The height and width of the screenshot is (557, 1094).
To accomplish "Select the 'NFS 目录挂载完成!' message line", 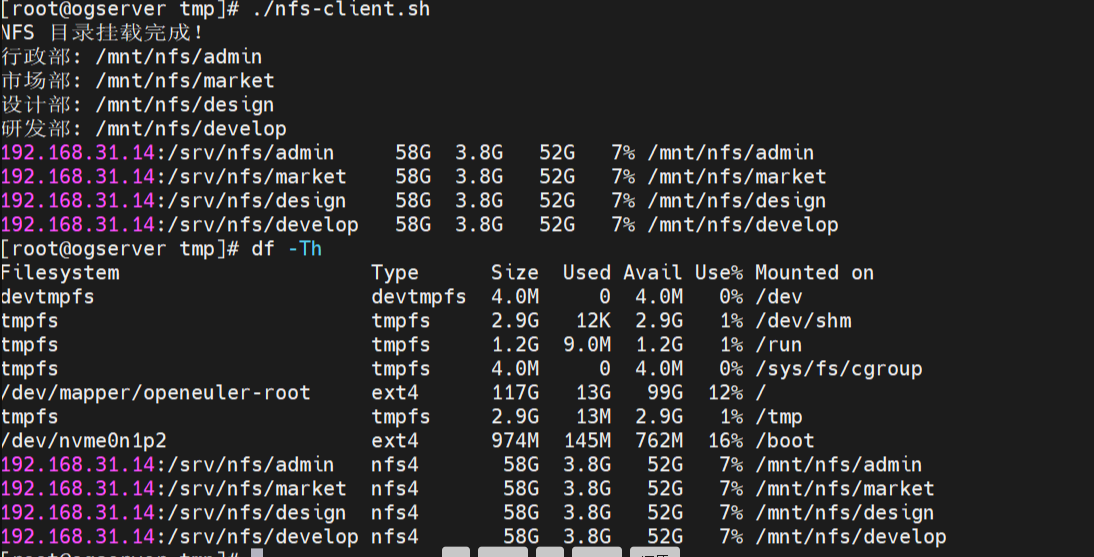I will 102,33.
